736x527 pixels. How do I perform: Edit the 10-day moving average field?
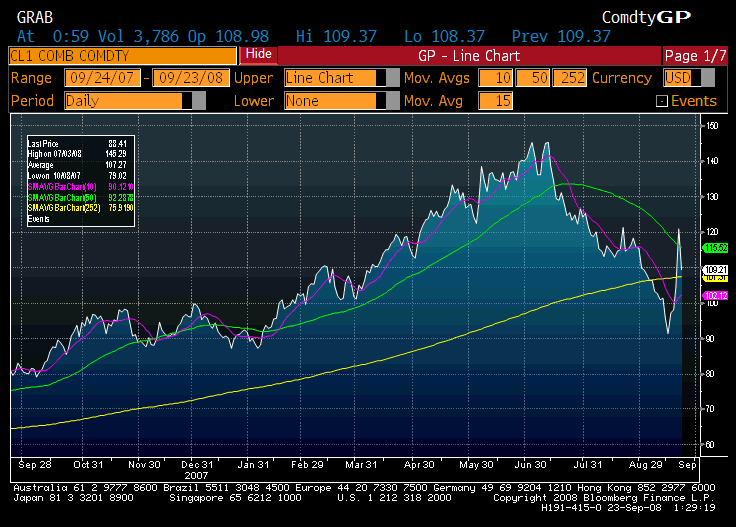click(496, 78)
